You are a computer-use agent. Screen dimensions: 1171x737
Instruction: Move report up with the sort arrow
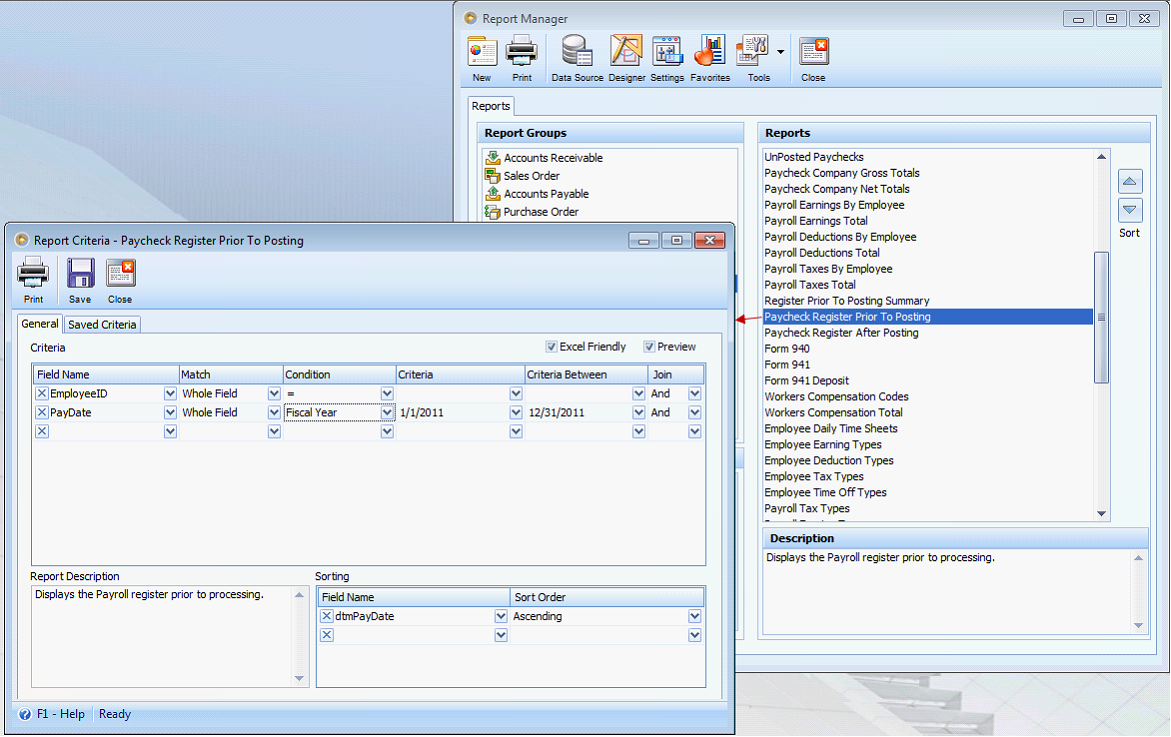pyautogui.click(x=1130, y=182)
